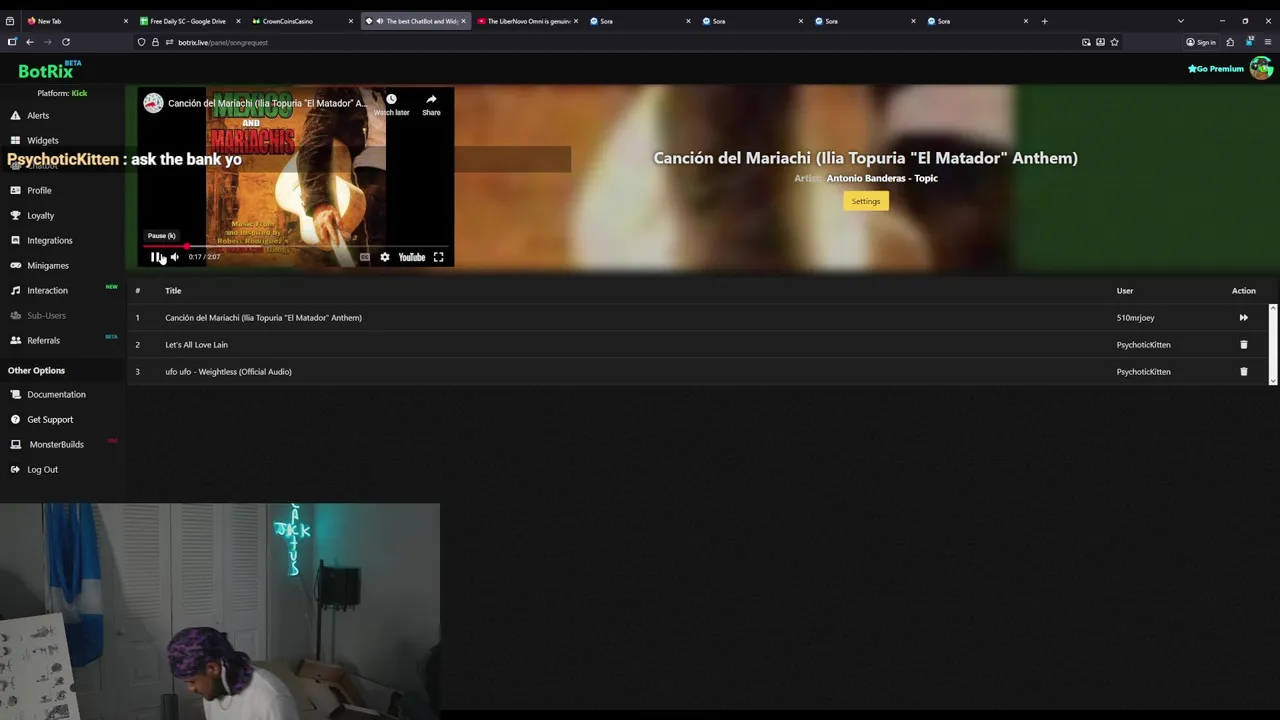Click the Get Support question icon
1280x720 pixels.
pos(16,419)
